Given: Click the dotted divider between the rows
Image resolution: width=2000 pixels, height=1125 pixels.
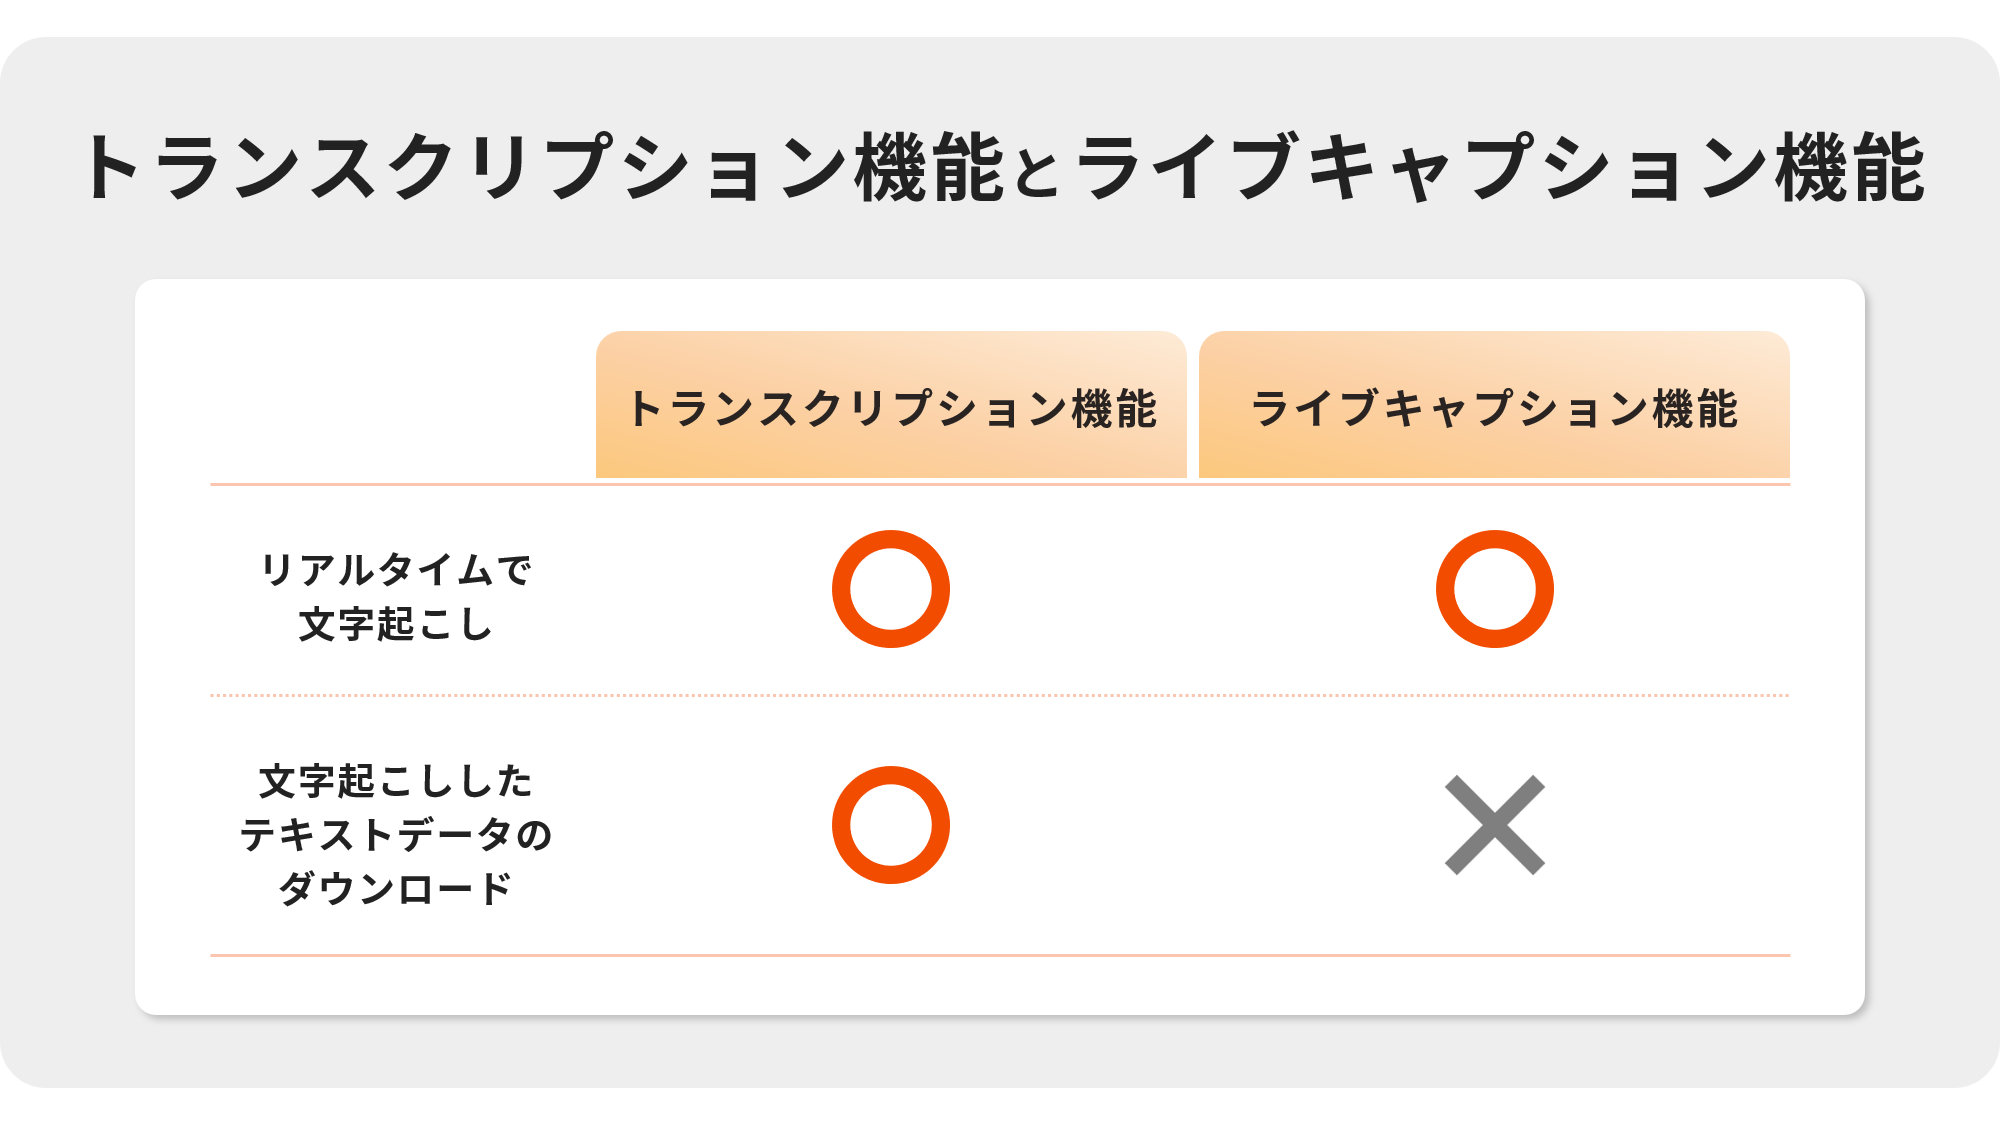Looking at the screenshot, I should point(1000,695).
